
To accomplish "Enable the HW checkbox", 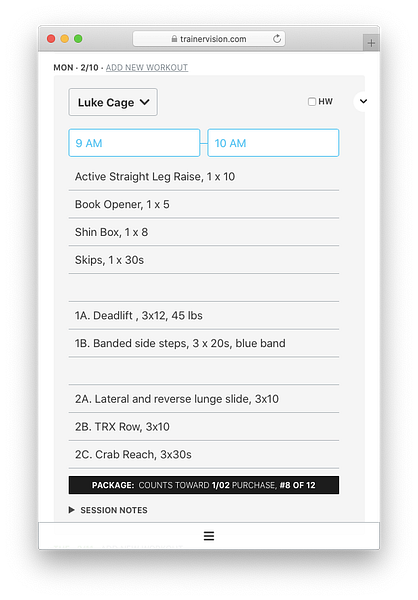I will pos(312,101).
